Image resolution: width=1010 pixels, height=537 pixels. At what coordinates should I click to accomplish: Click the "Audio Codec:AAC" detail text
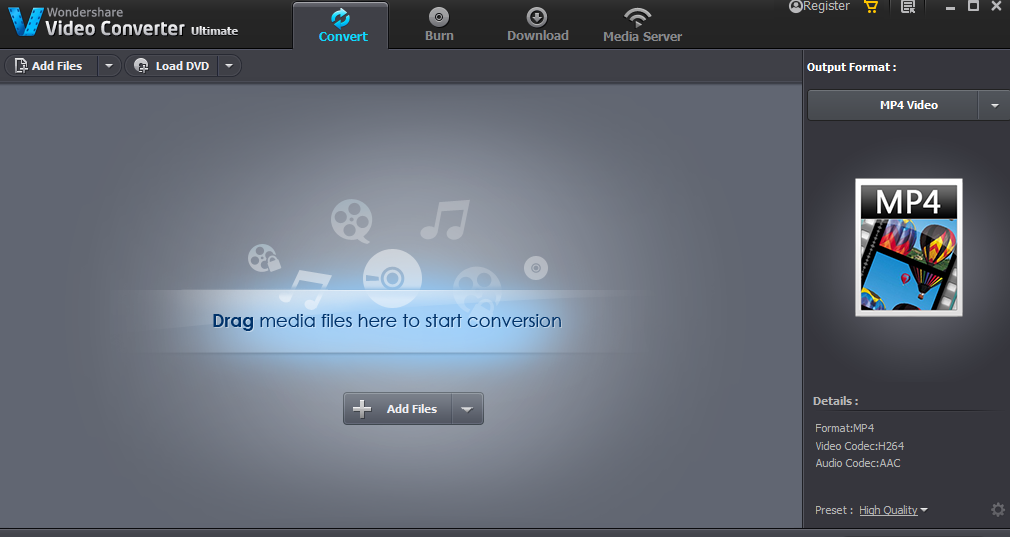[x=857, y=463]
